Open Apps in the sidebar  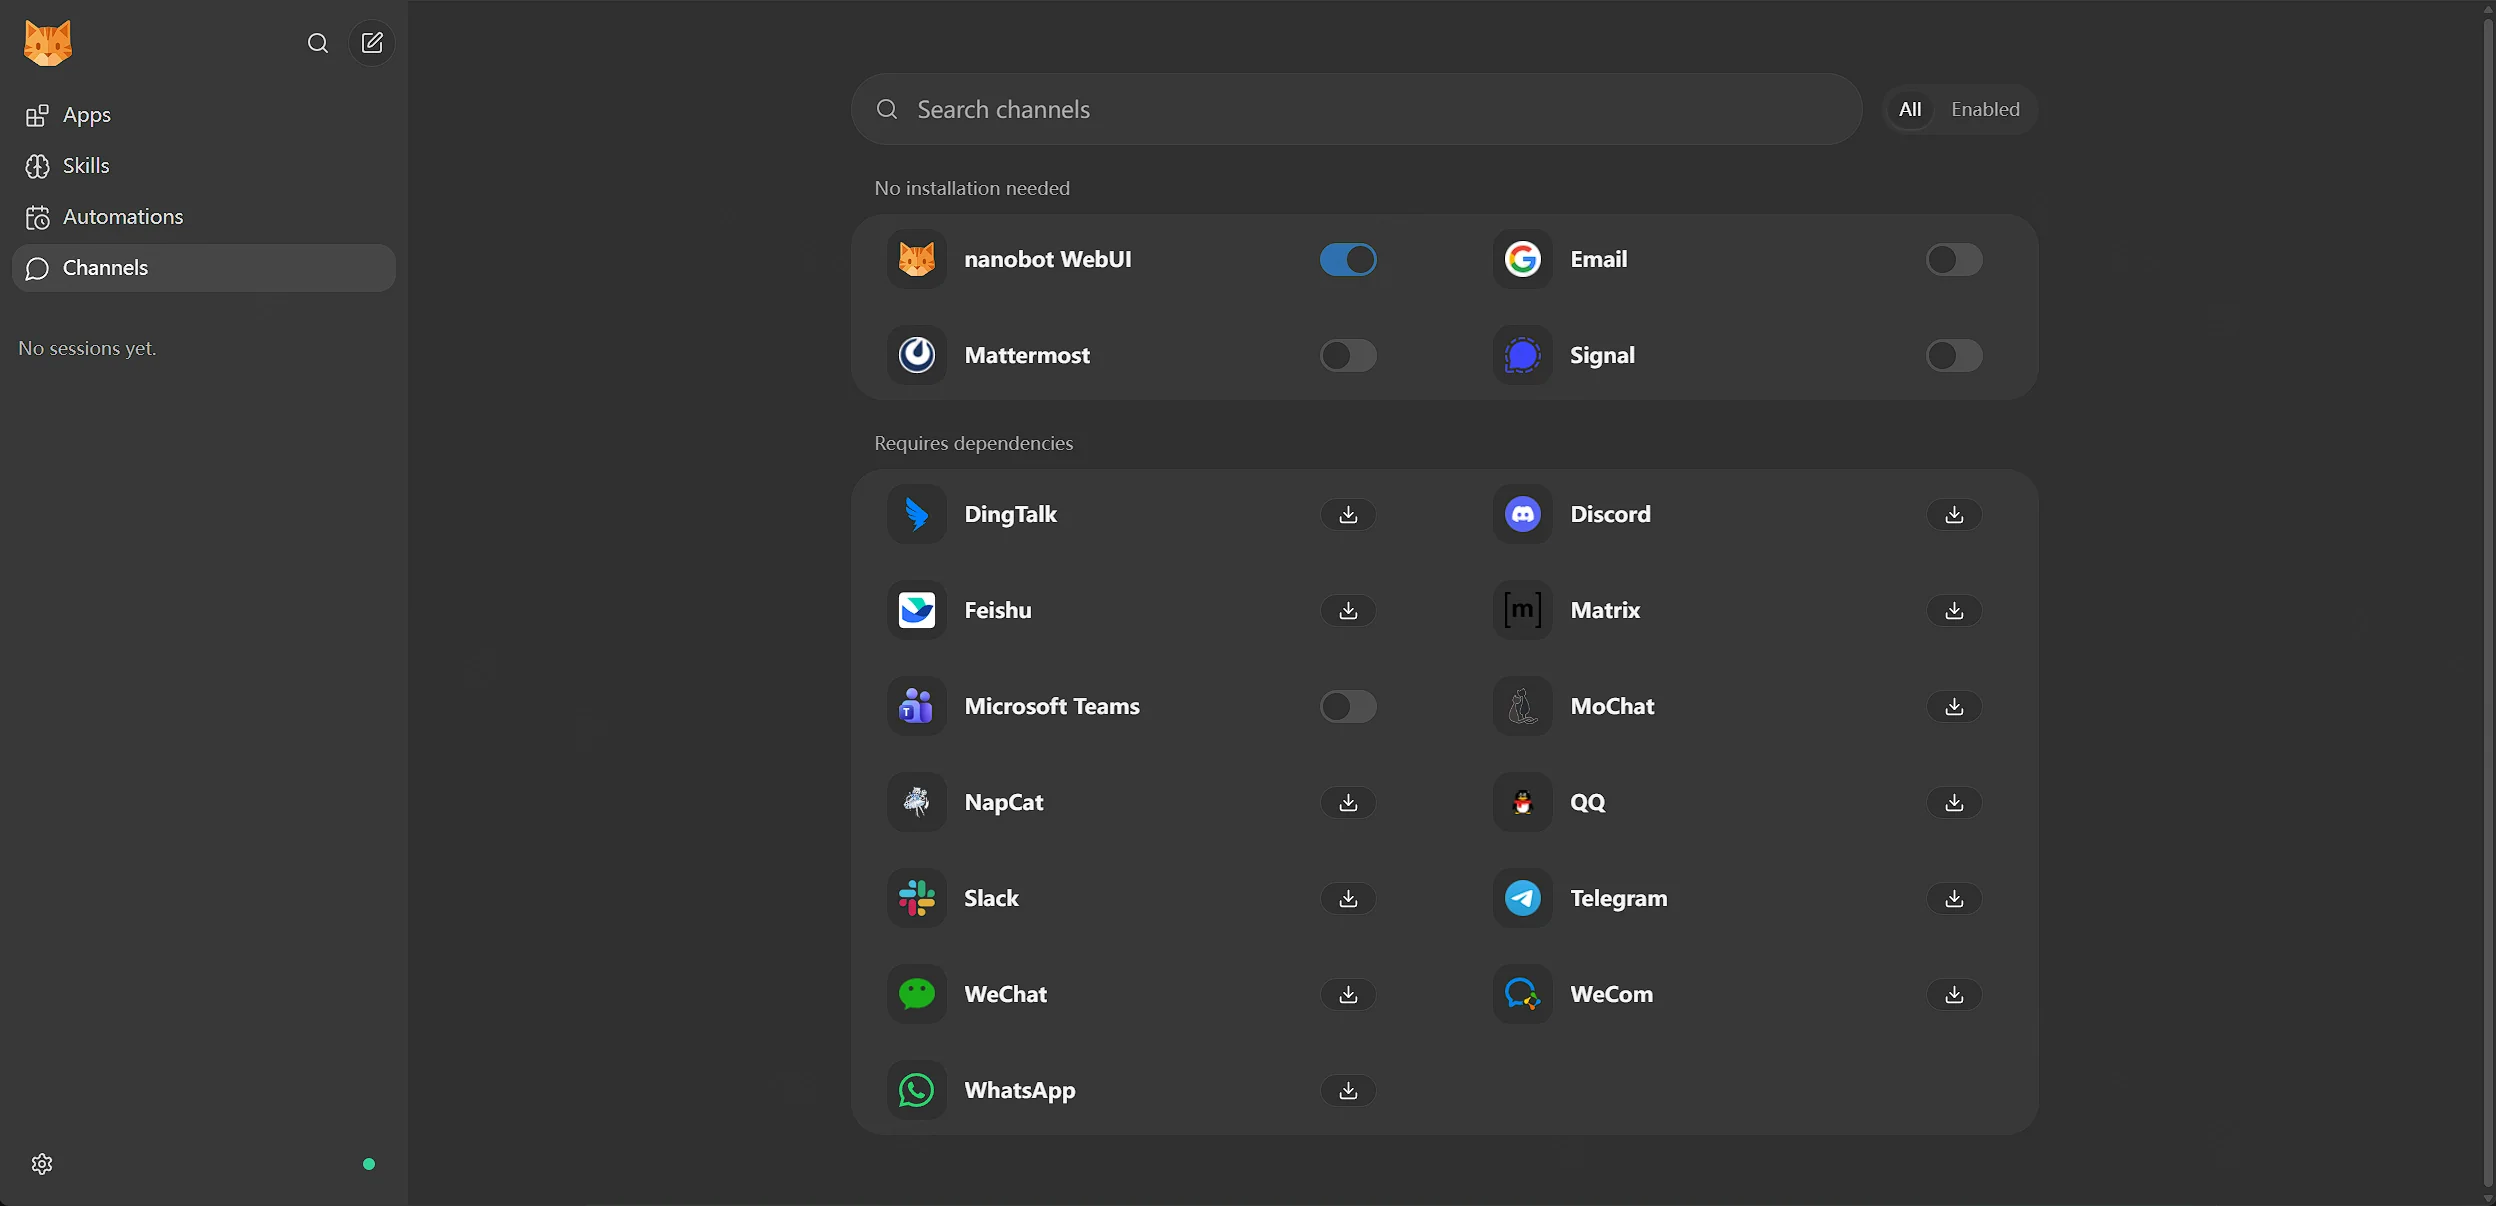[204, 115]
